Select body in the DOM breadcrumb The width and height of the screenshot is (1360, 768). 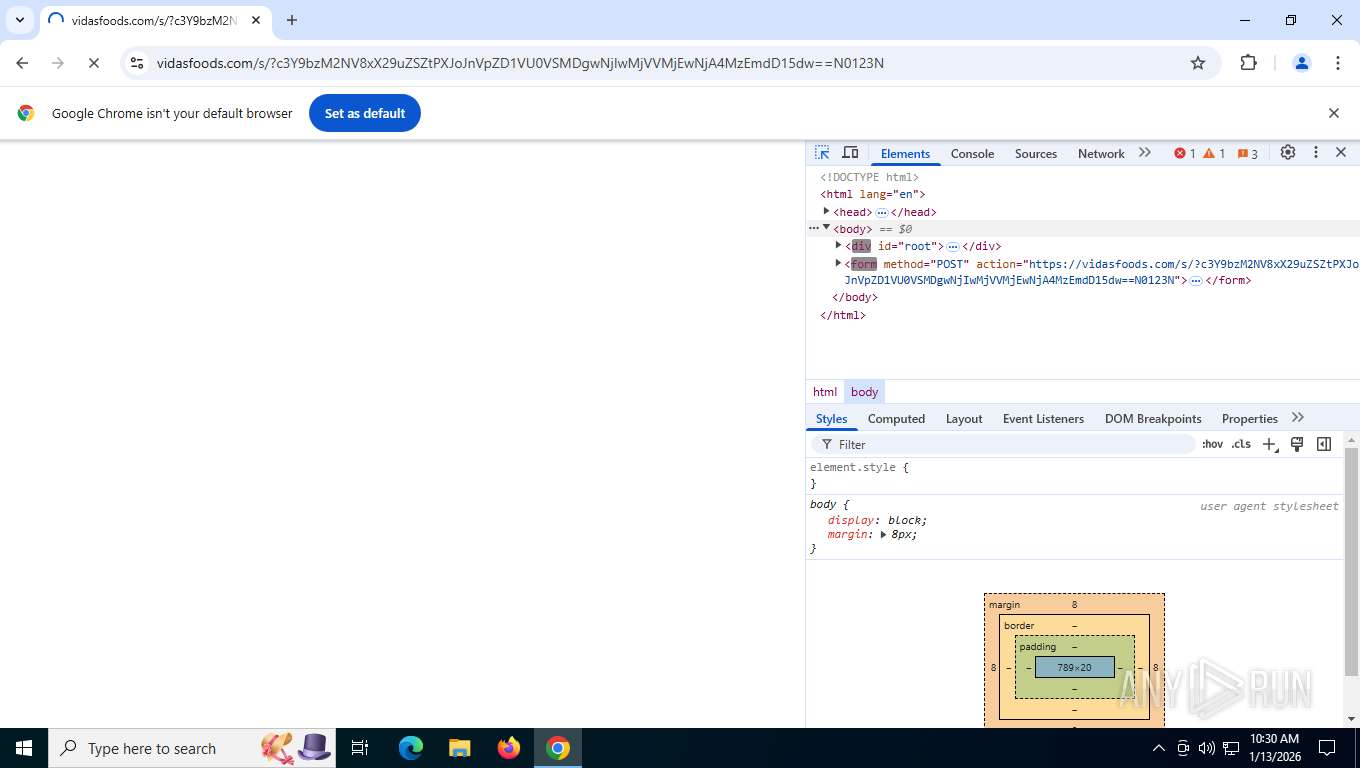(864, 392)
